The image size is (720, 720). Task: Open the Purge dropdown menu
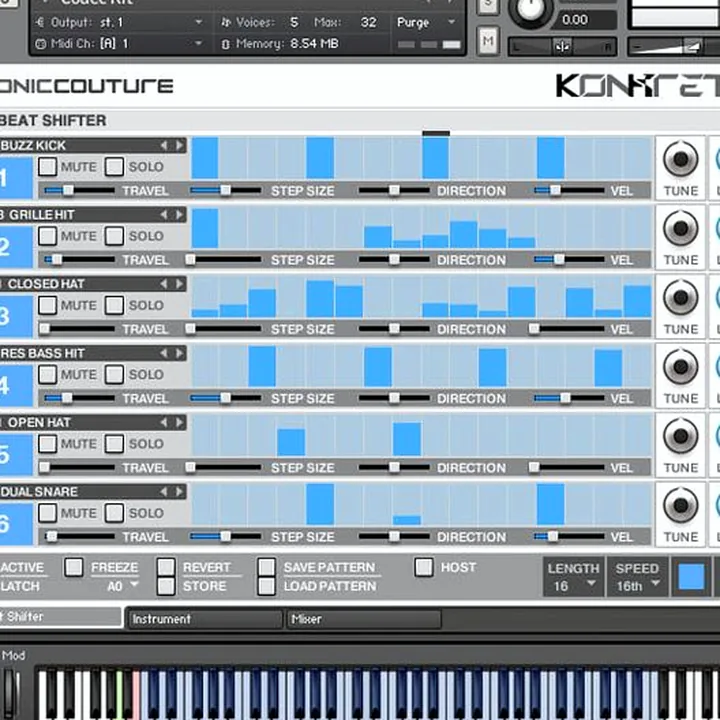pos(426,22)
